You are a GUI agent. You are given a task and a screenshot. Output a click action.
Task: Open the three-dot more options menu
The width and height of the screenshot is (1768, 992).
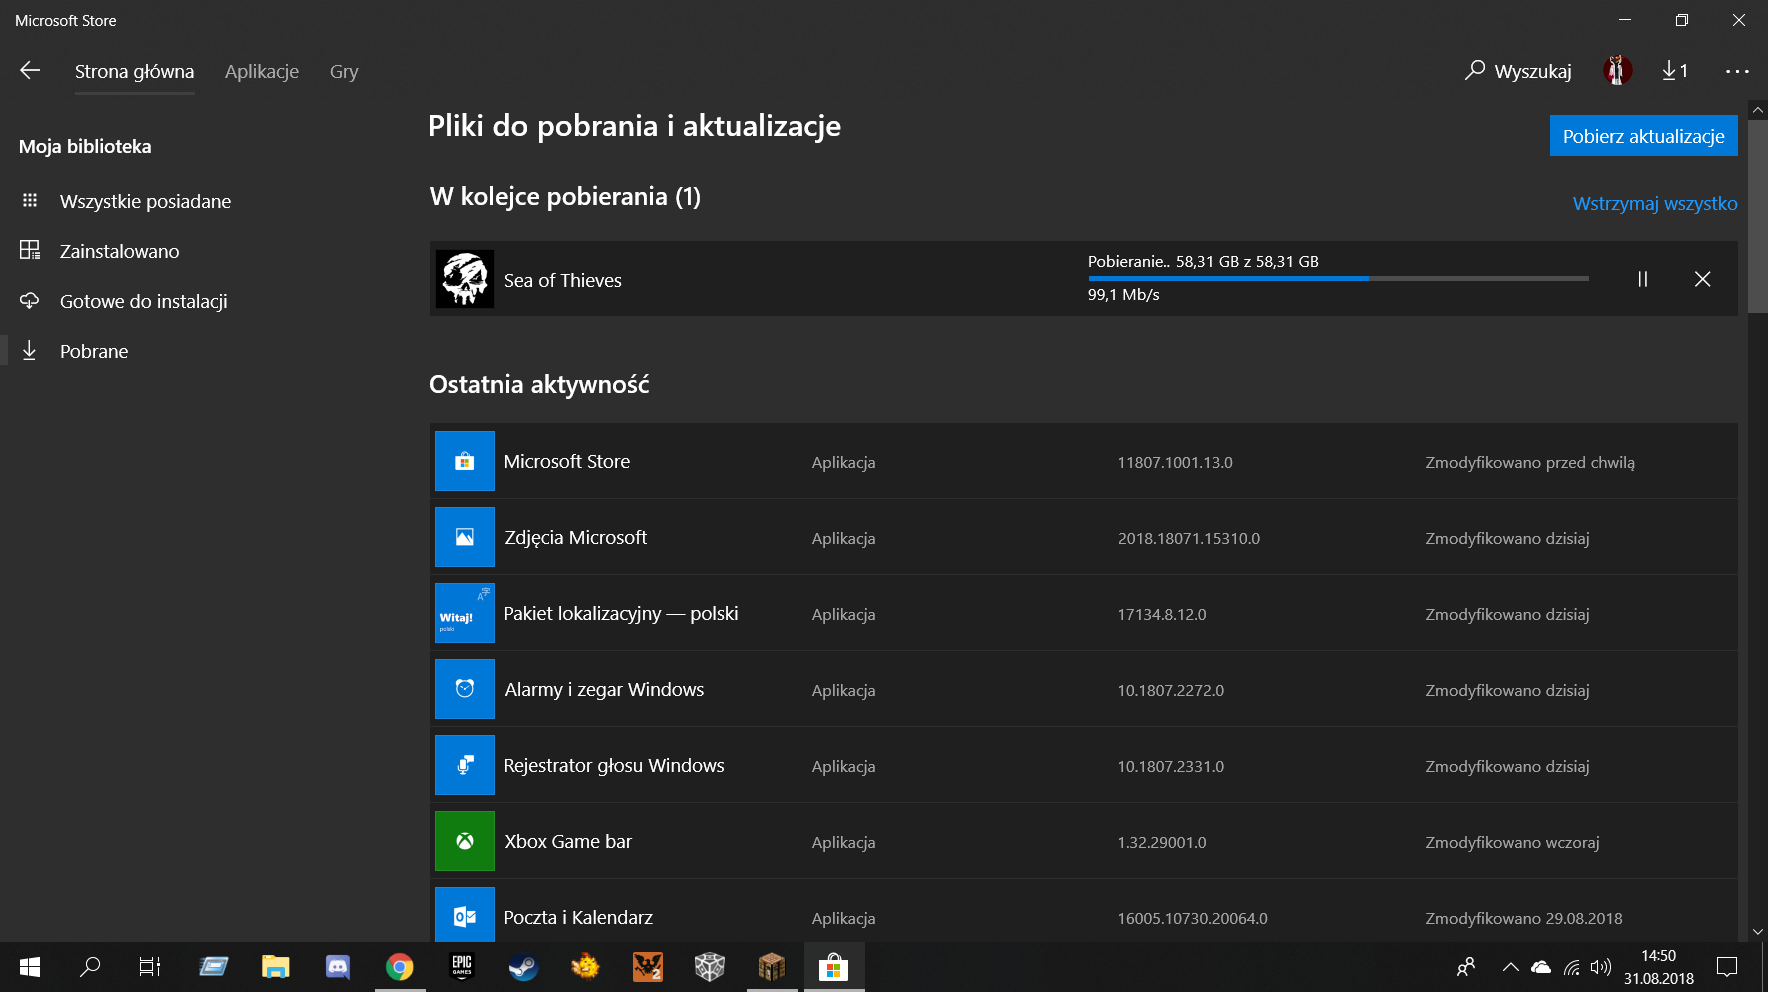pyautogui.click(x=1737, y=71)
